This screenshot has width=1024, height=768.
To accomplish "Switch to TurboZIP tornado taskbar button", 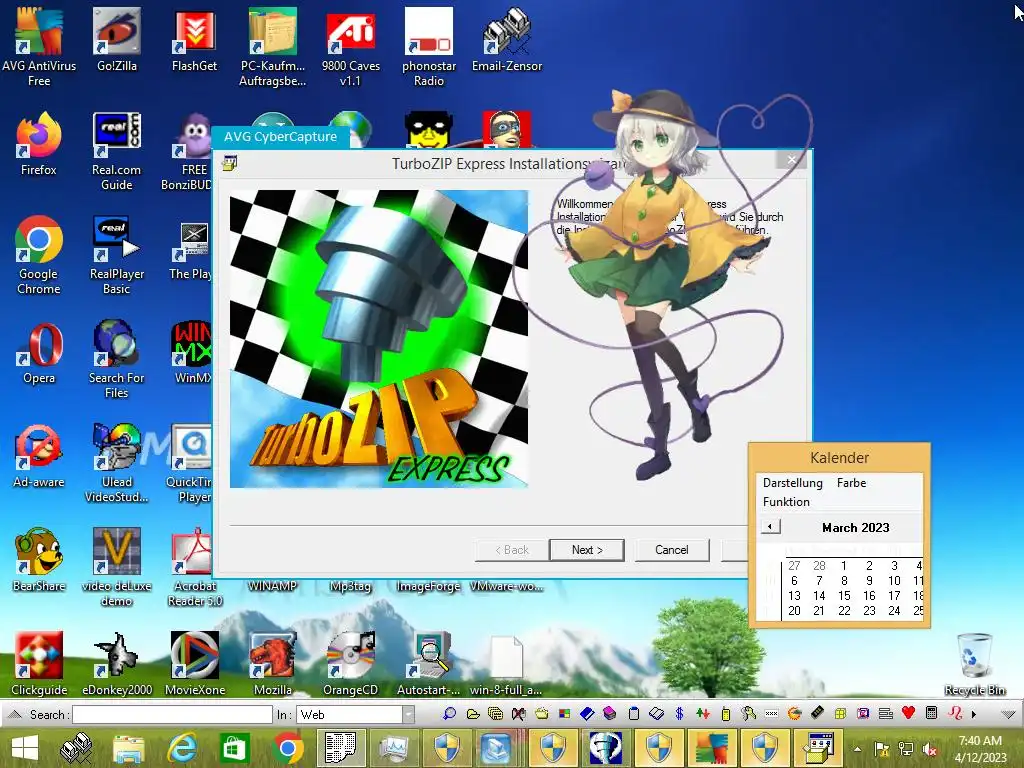I will pyautogui.click(x=605, y=748).
